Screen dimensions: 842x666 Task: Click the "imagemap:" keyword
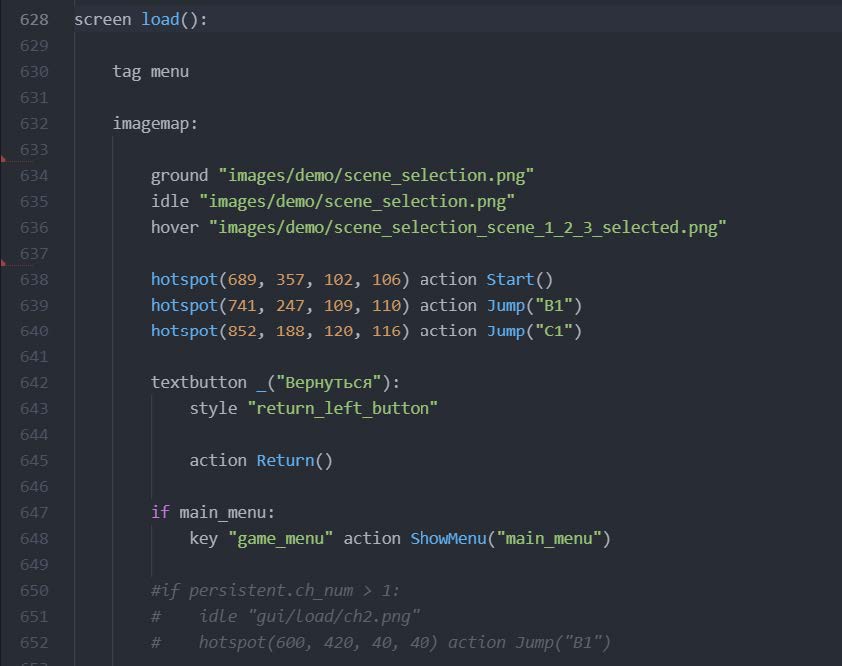[155, 124]
